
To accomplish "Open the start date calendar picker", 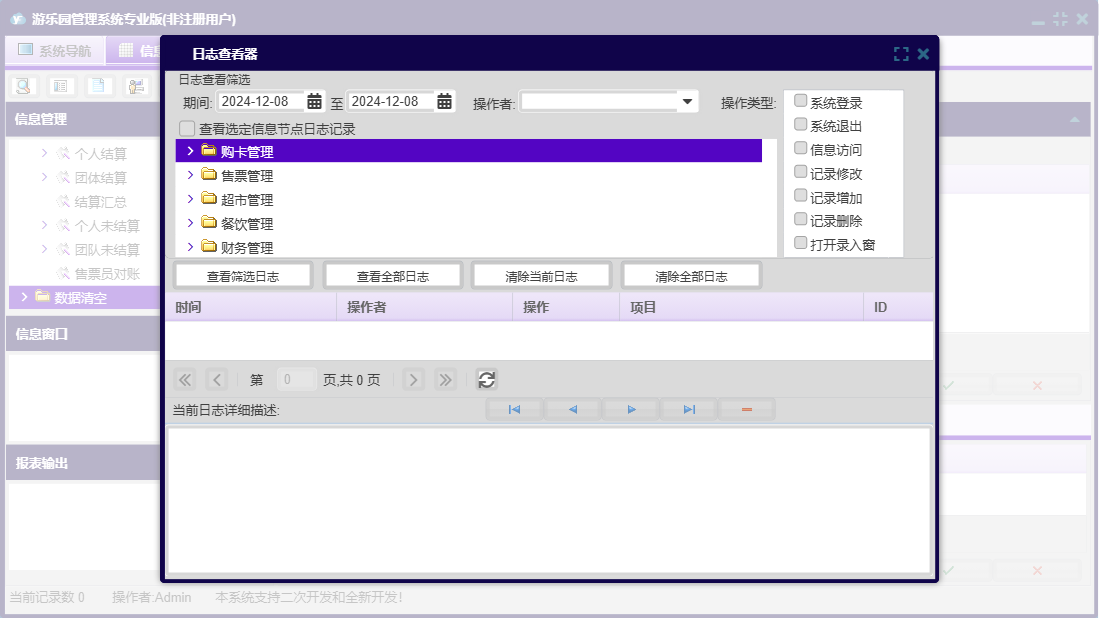I will [314, 101].
